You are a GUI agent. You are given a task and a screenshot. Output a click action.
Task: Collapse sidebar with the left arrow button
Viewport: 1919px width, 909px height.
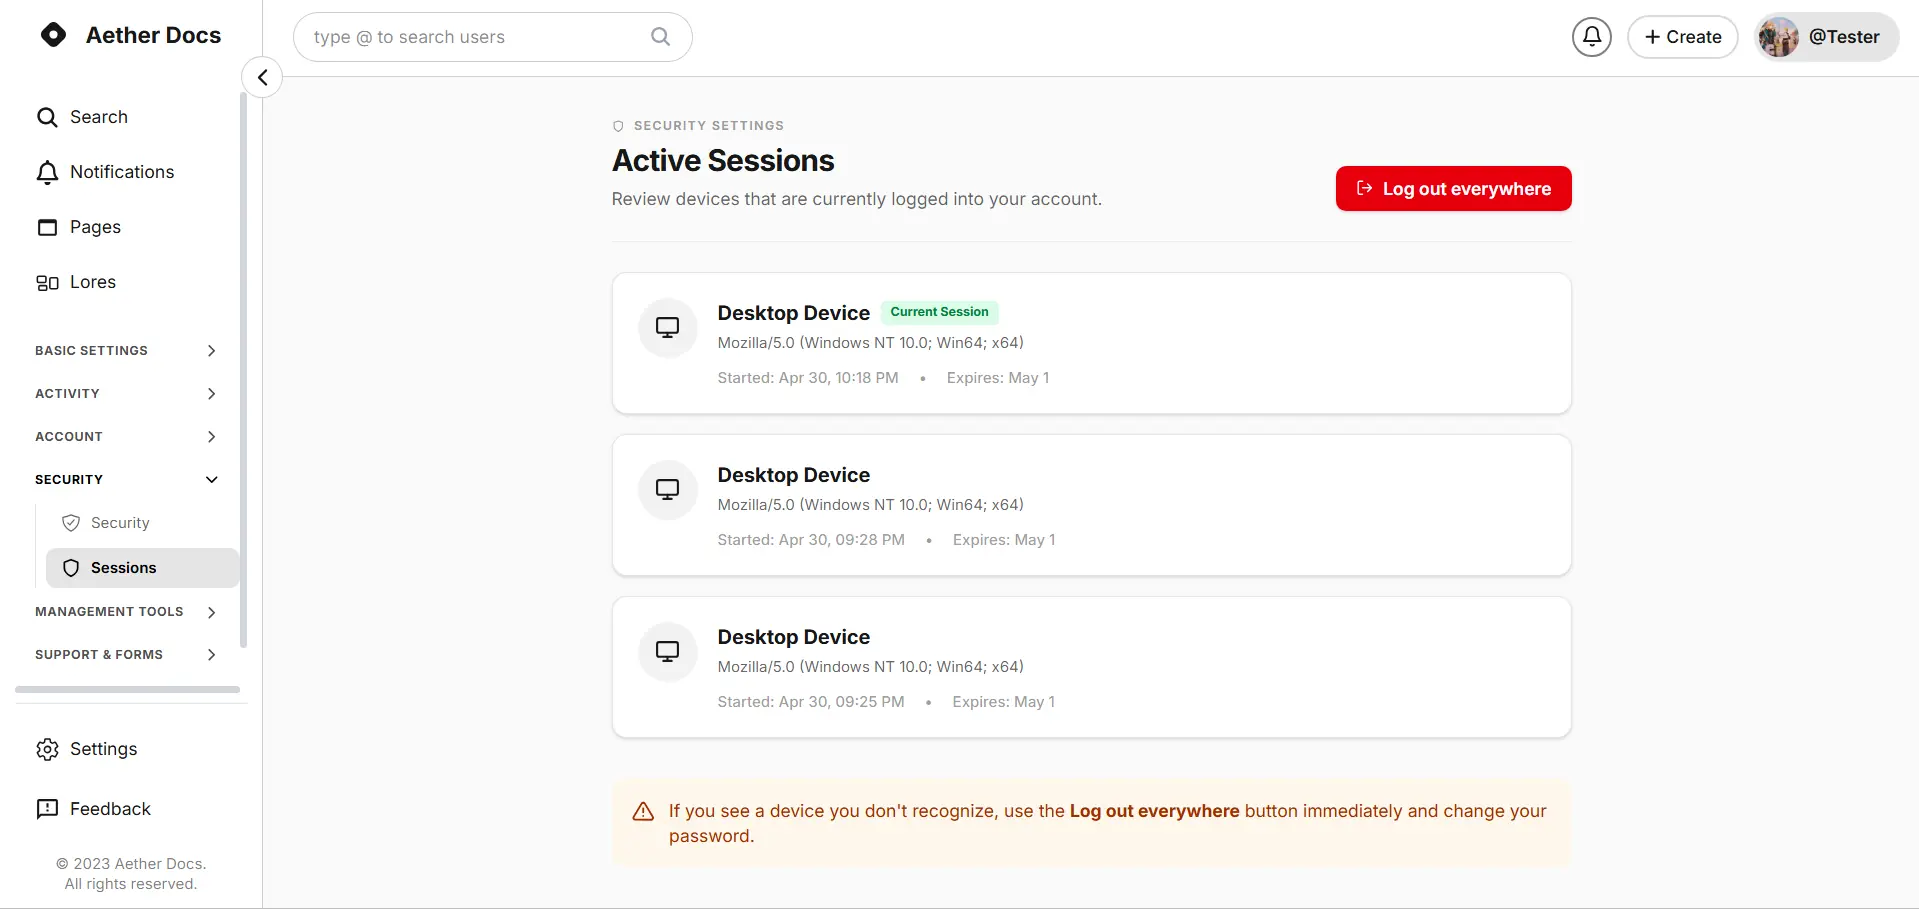[262, 77]
